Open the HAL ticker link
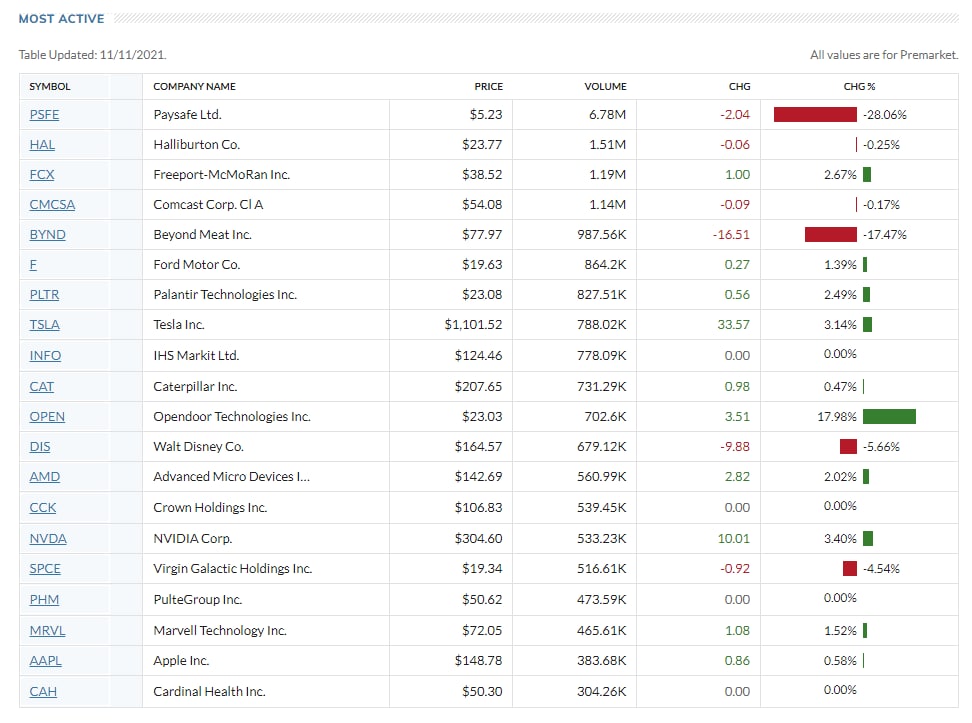Screen dimensions: 972x723 click(42, 144)
